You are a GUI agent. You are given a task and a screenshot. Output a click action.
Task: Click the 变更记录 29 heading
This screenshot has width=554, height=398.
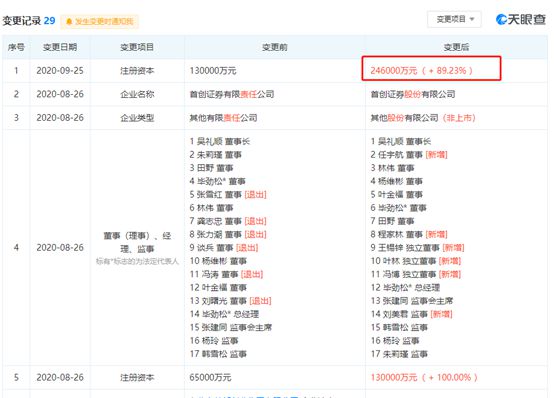[29, 21]
